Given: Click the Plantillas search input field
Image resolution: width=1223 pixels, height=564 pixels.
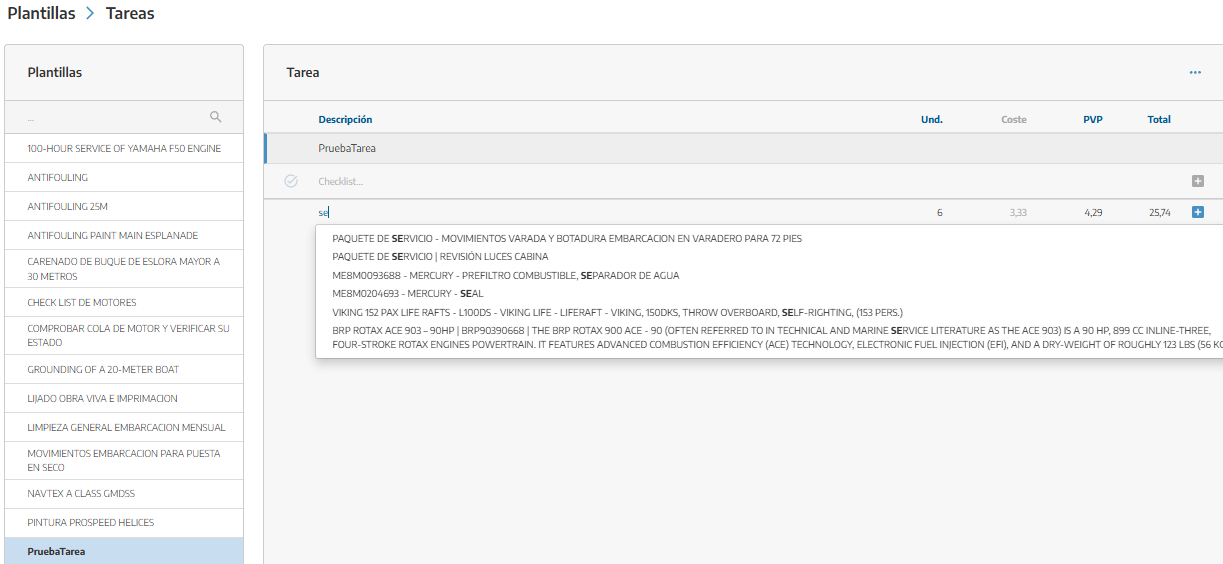Looking at the screenshot, I should [114, 118].
